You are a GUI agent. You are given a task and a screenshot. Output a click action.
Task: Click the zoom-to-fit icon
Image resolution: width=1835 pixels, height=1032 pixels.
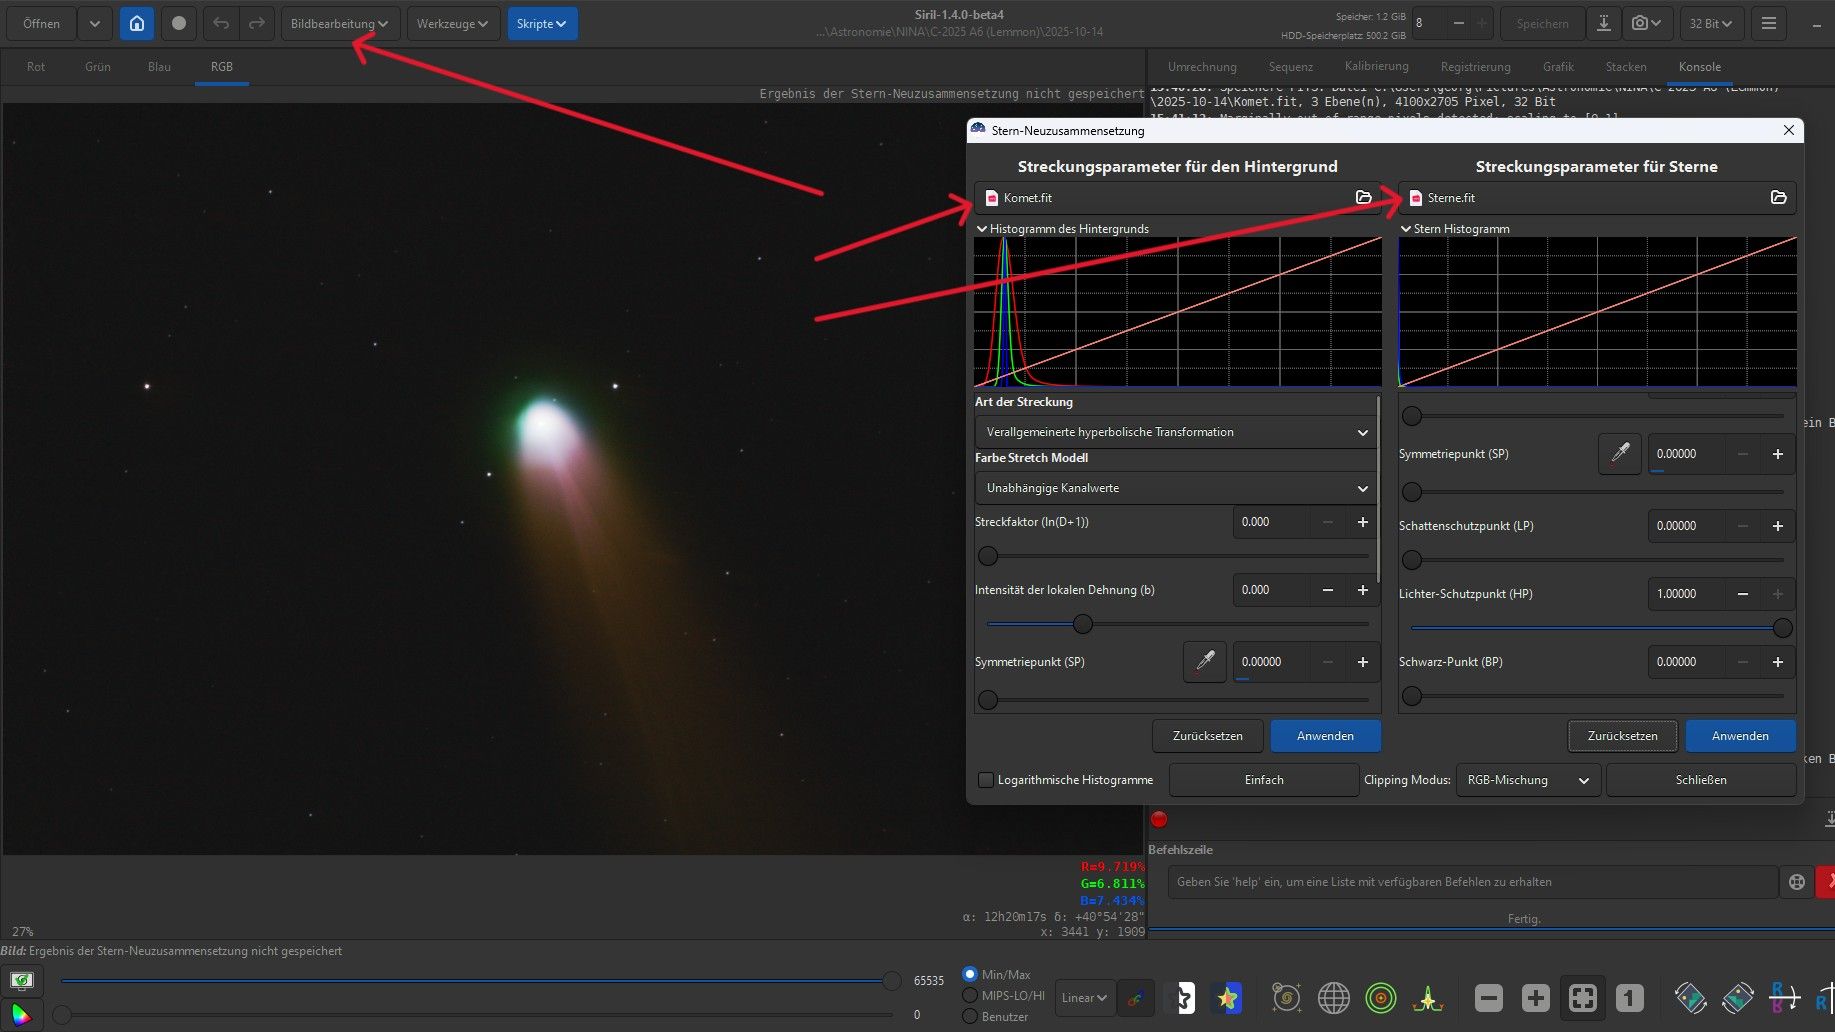[1582, 998]
